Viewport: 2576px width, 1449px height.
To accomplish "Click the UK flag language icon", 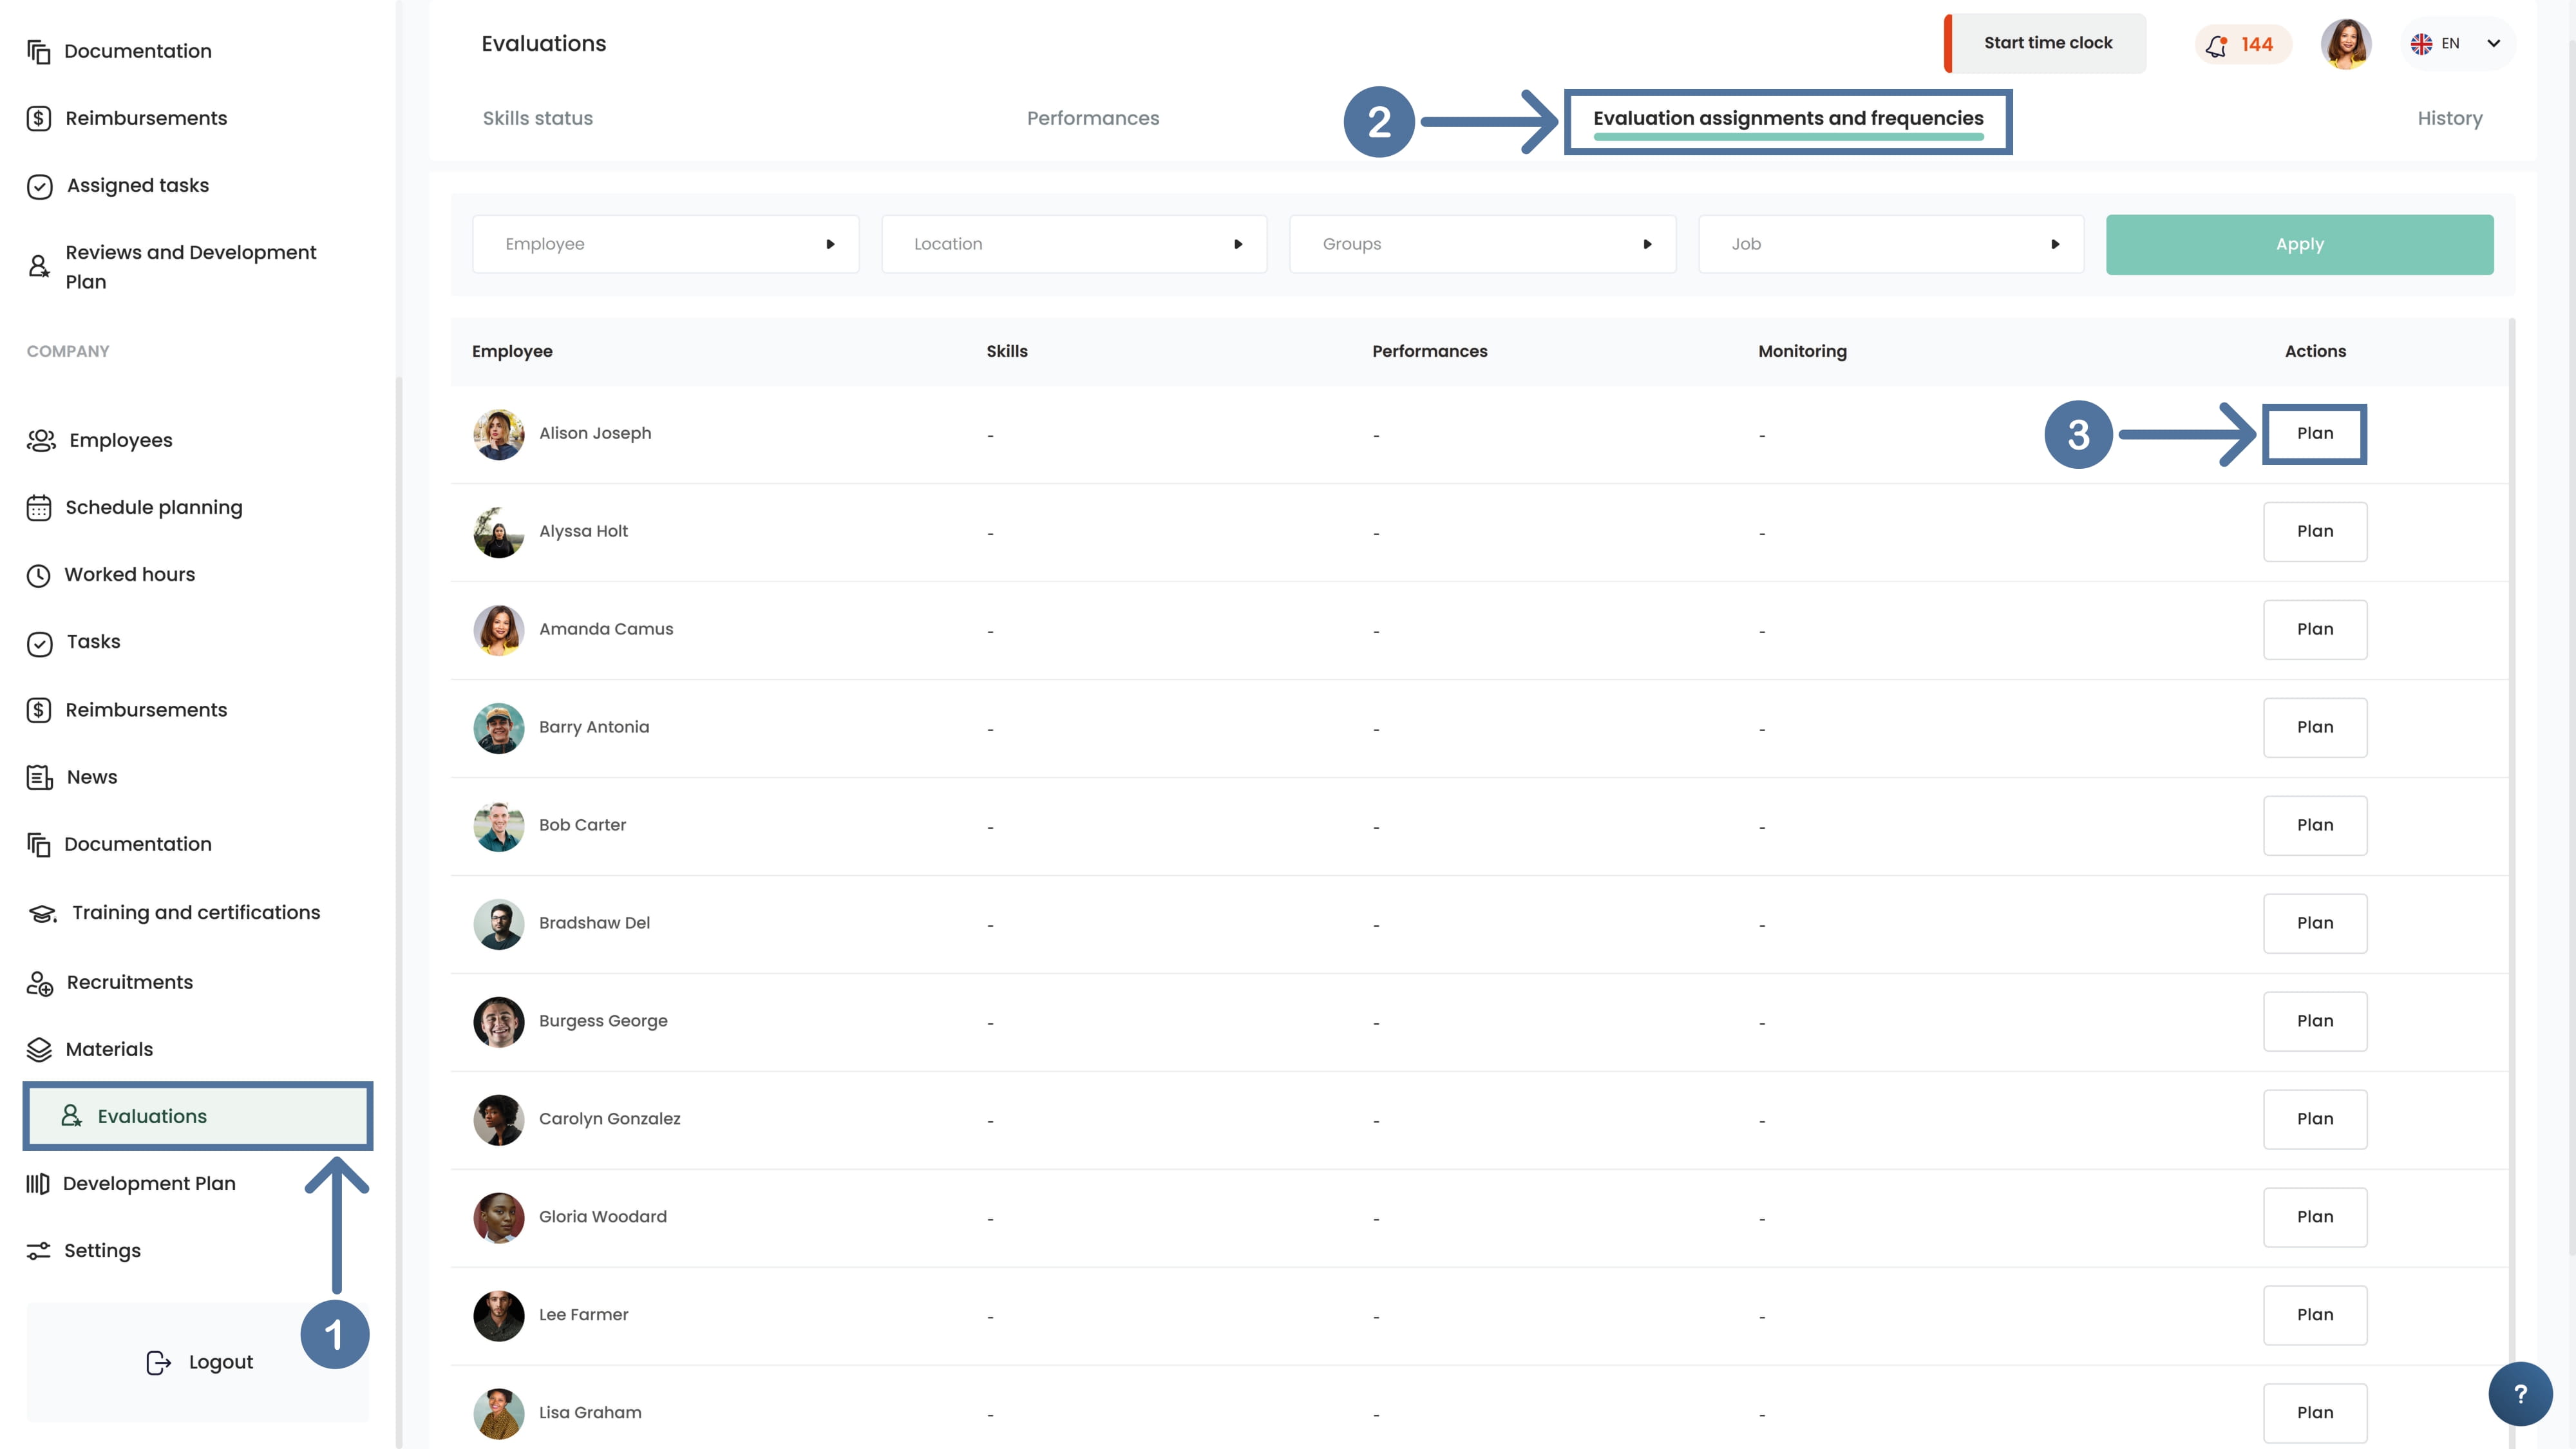I will [2421, 44].
